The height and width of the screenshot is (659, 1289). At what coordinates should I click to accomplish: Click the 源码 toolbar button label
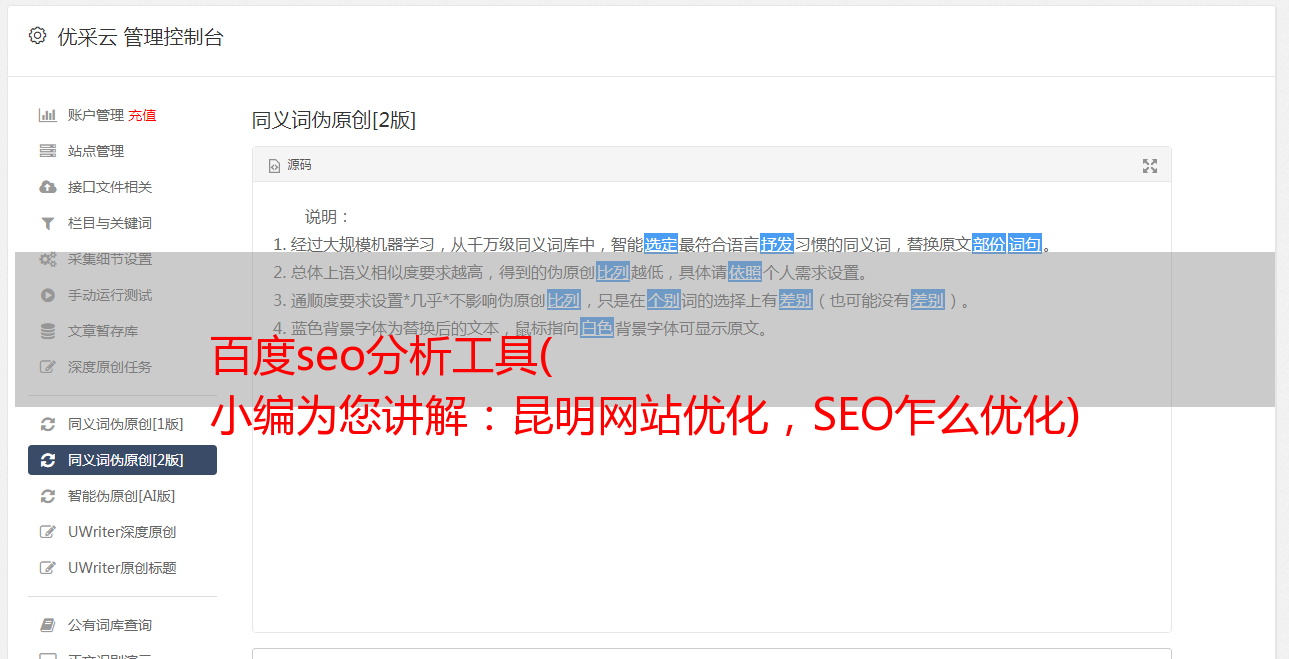click(x=300, y=165)
